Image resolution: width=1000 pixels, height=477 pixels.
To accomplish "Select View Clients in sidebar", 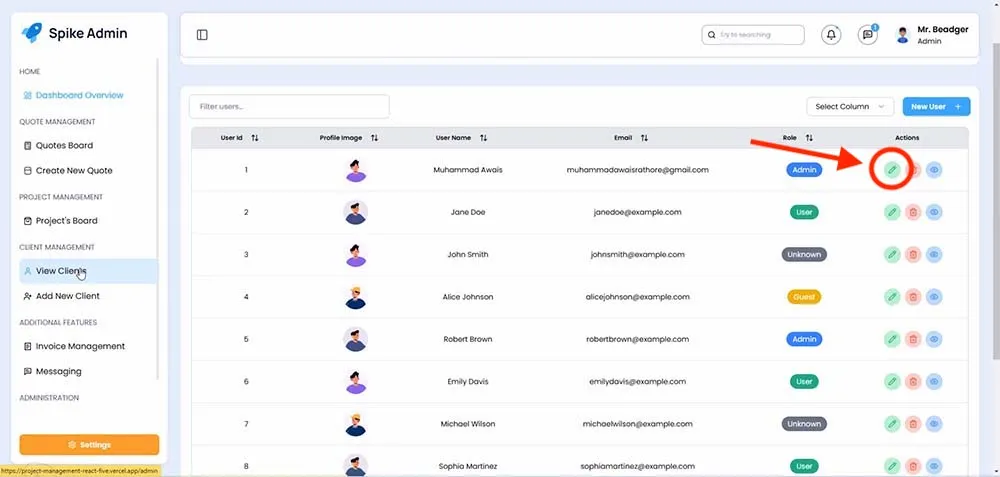I will pyautogui.click(x=89, y=271).
